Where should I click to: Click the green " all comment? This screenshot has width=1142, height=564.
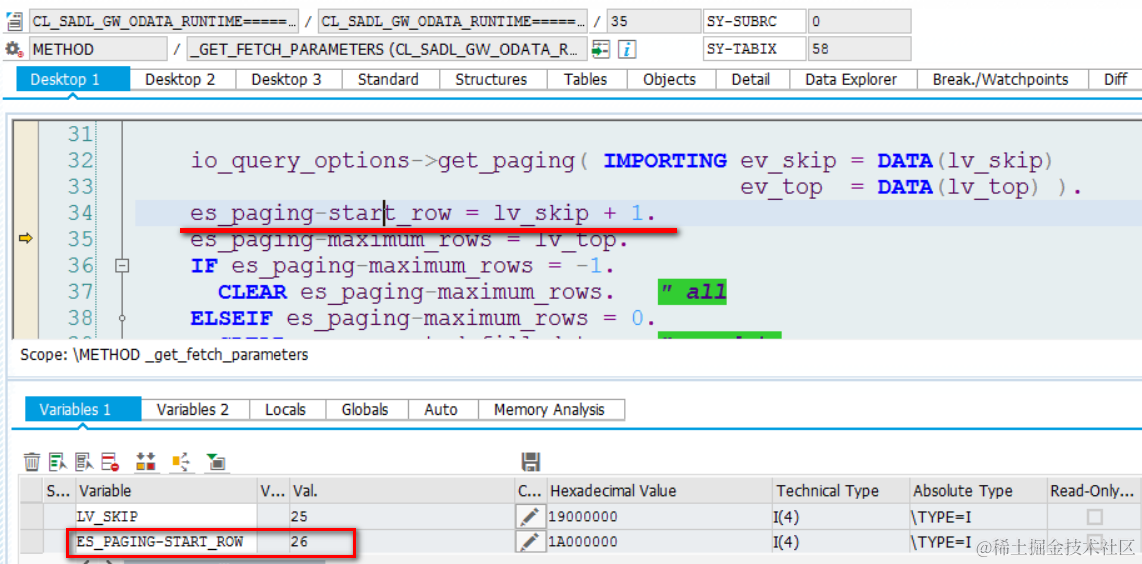(x=692, y=292)
